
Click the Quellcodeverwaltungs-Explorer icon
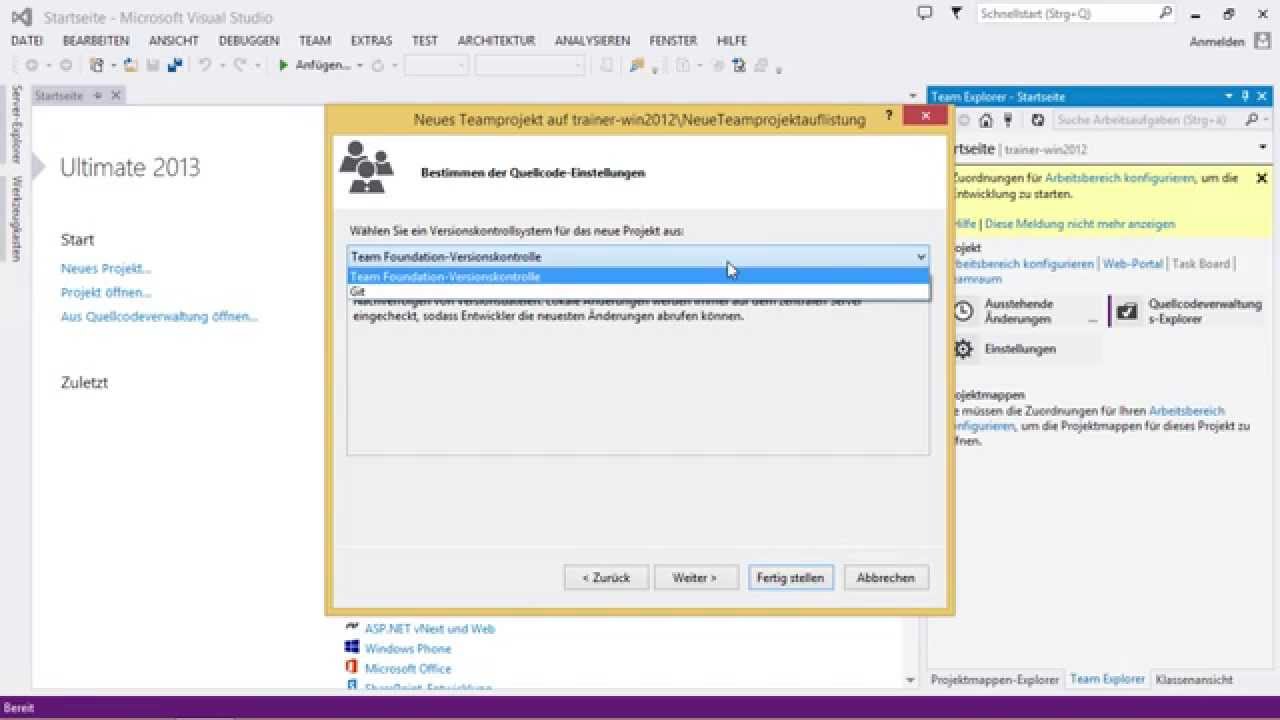[x=1127, y=311]
